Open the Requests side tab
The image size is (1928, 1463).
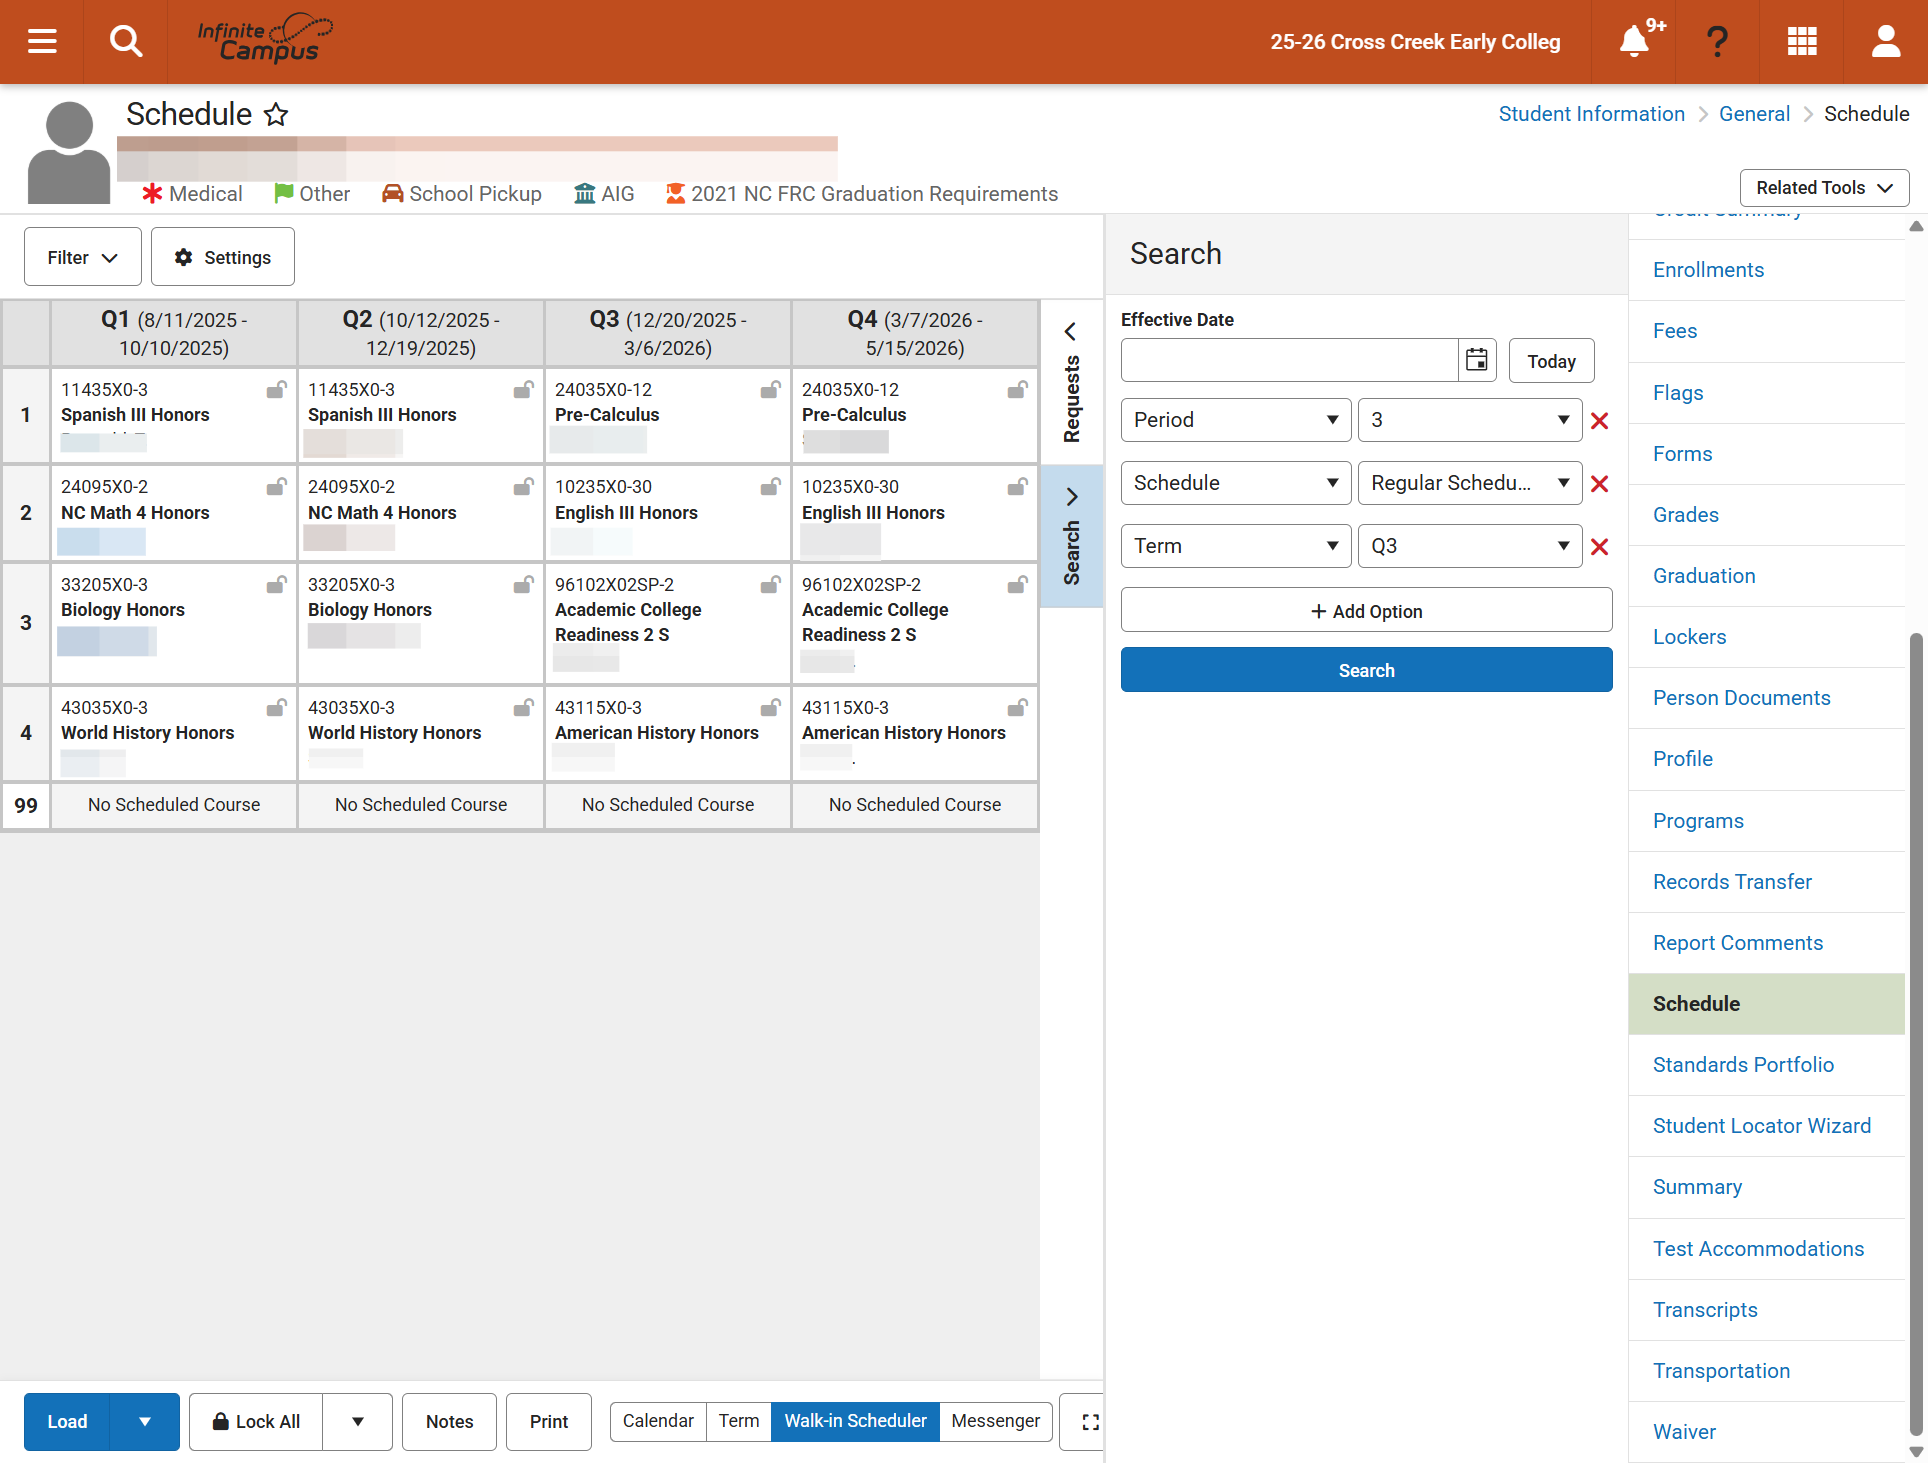coord(1072,384)
